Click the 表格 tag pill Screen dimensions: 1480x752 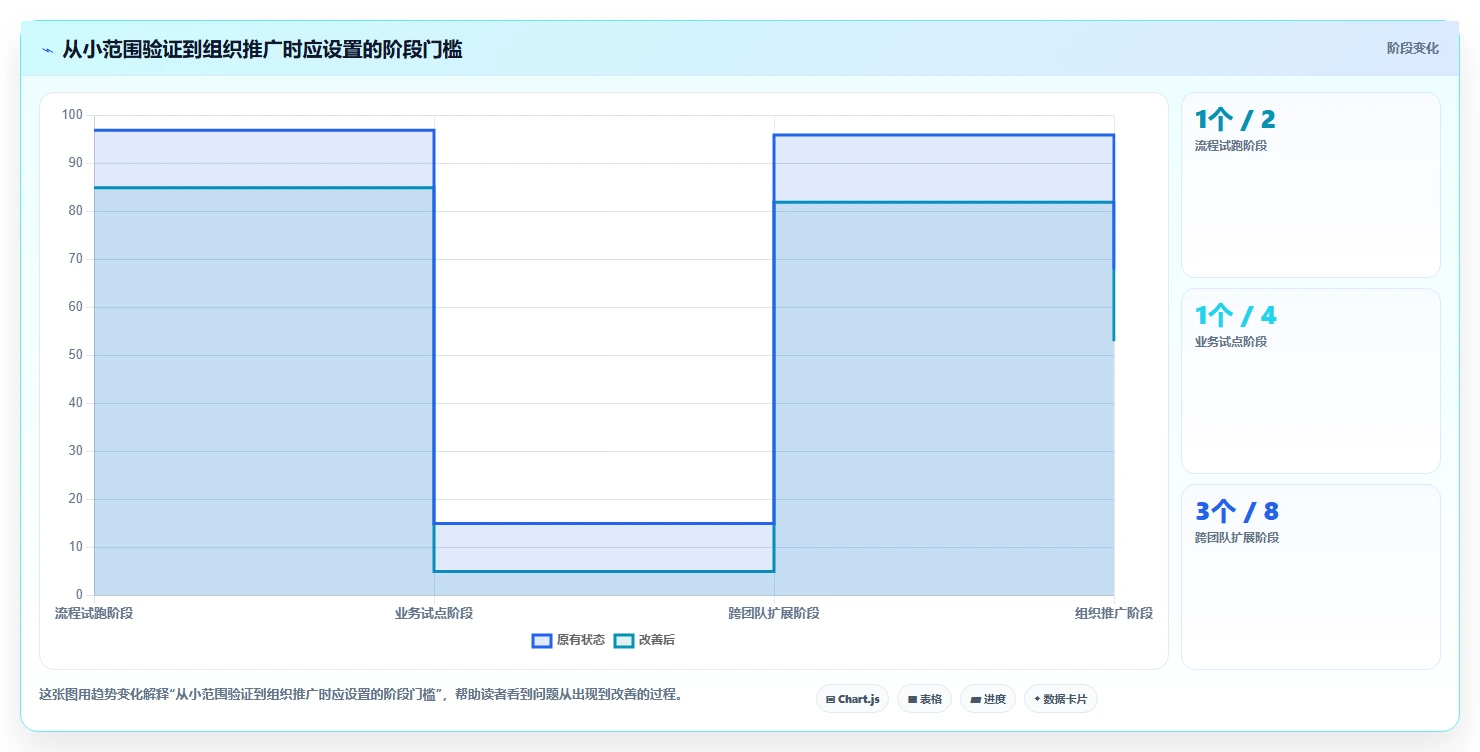pyautogui.click(x=924, y=699)
